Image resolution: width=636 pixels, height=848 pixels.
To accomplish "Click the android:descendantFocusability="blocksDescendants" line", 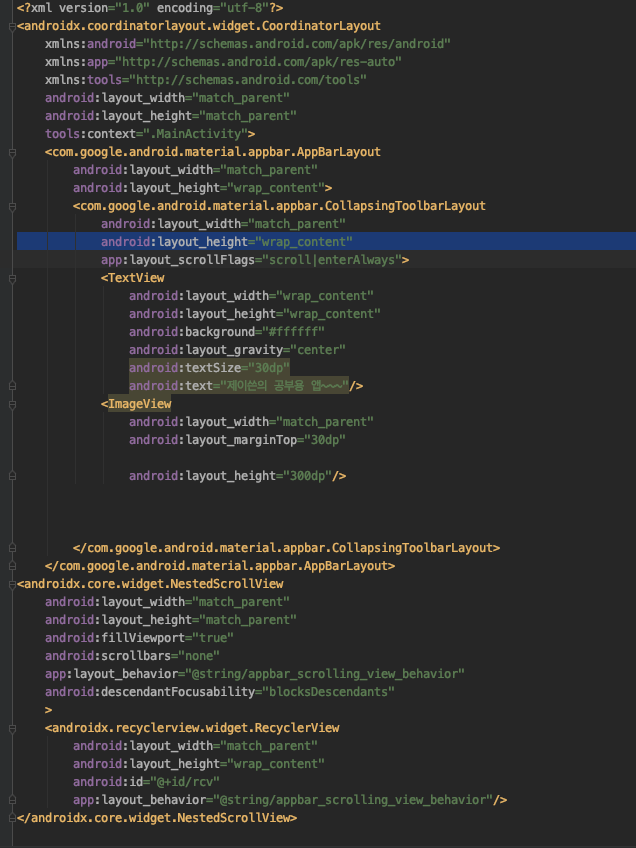I will point(220,692).
